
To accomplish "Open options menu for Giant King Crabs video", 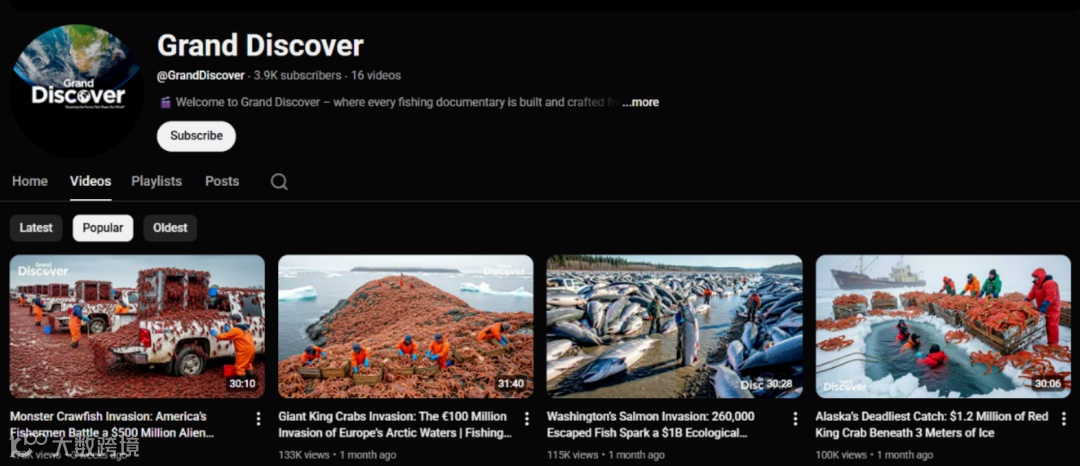I will tap(527, 419).
